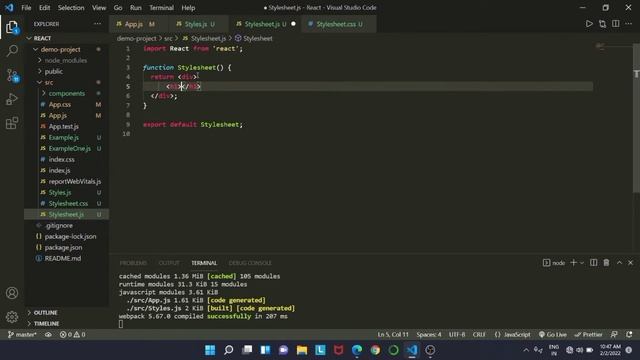Open the Extensions view icon
Image resolution: width=640 pixels, height=360 pixels.
(x=12, y=123)
